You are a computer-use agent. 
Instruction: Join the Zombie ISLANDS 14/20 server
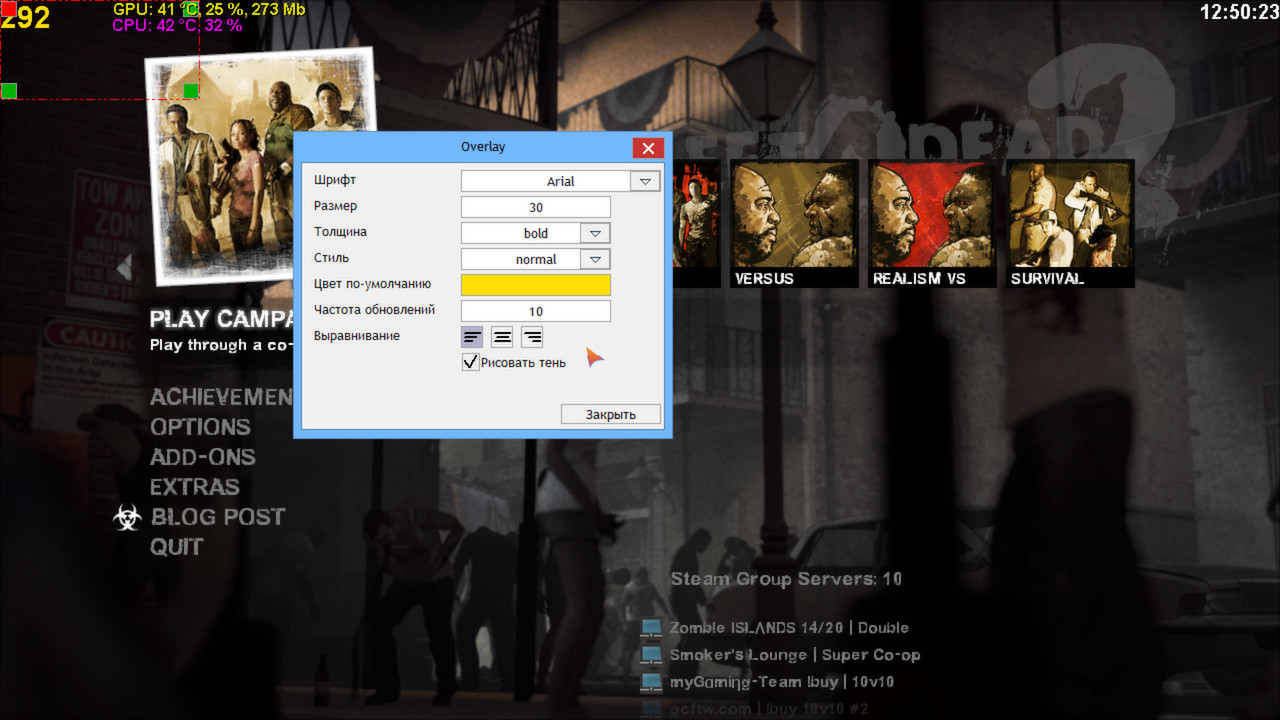coord(789,628)
